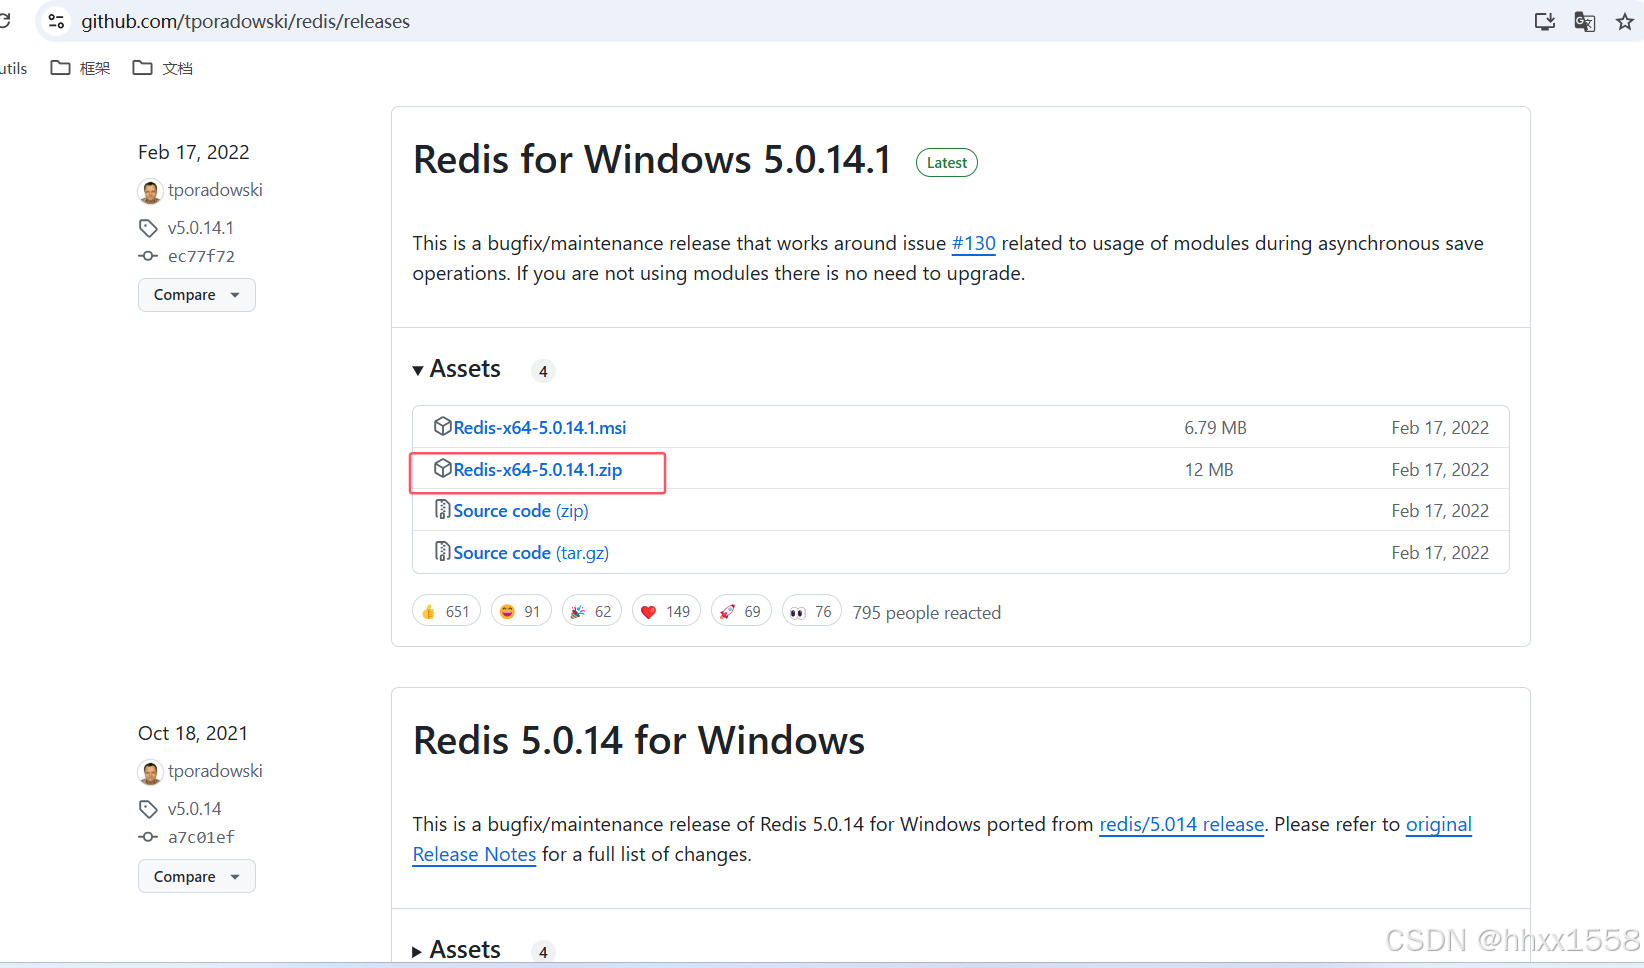The height and width of the screenshot is (968, 1644).
Task: Download Source code (zip)
Action: point(521,511)
